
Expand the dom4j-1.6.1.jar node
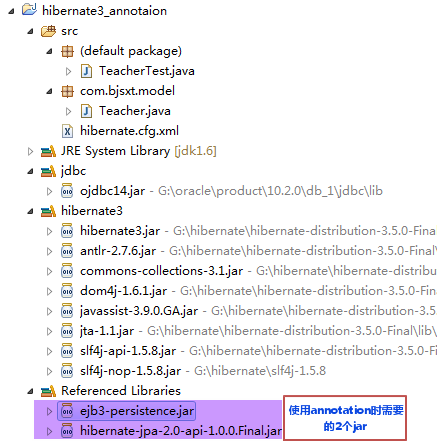[x=49, y=291]
